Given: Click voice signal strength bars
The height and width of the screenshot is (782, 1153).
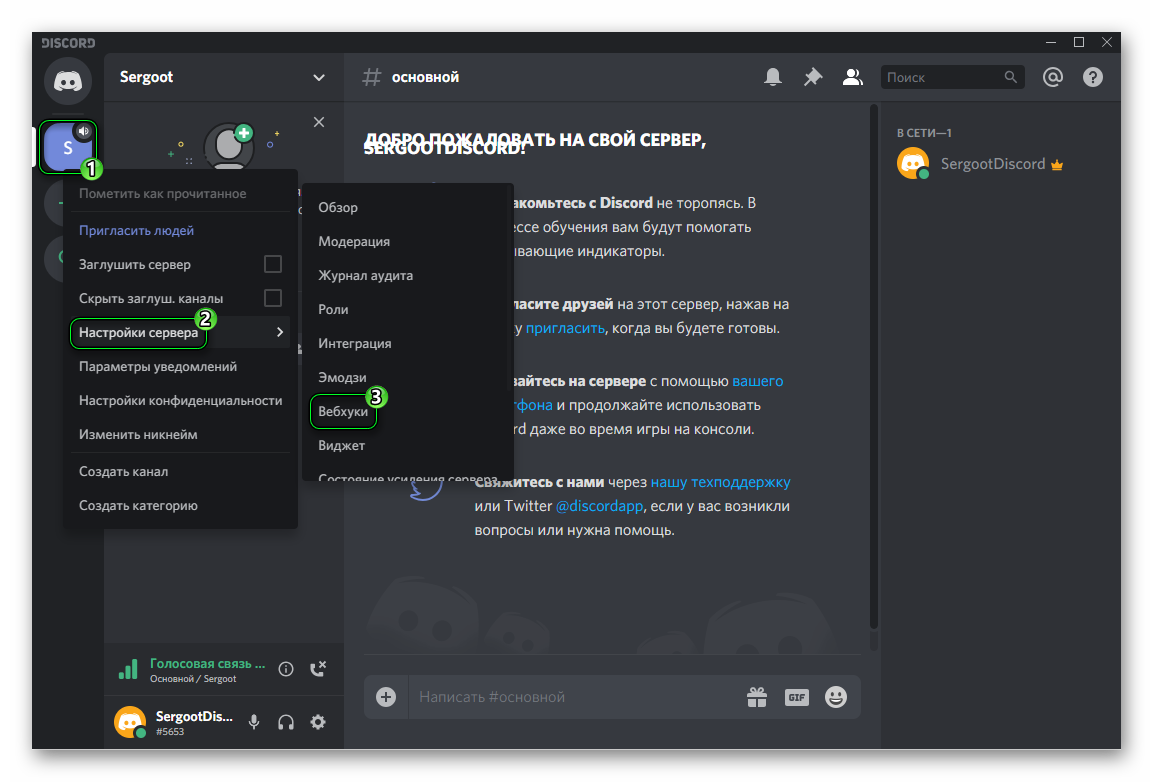Looking at the screenshot, I should pyautogui.click(x=128, y=669).
